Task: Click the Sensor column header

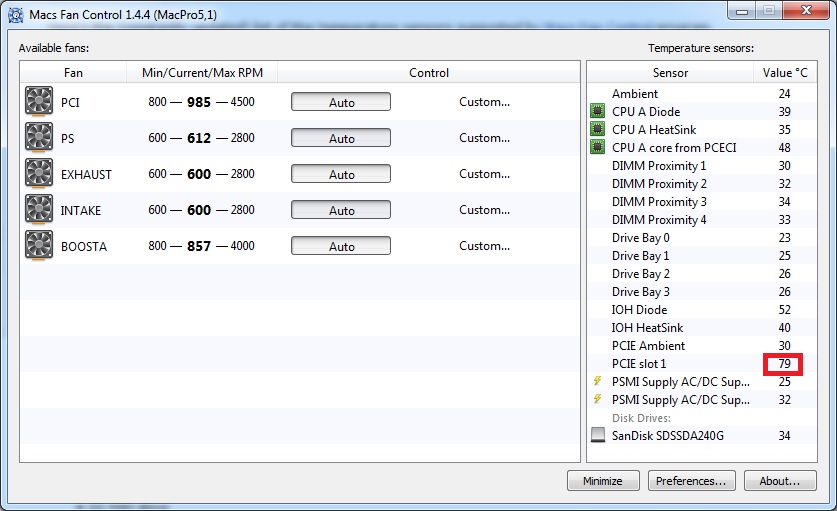Action: [670, 73]
